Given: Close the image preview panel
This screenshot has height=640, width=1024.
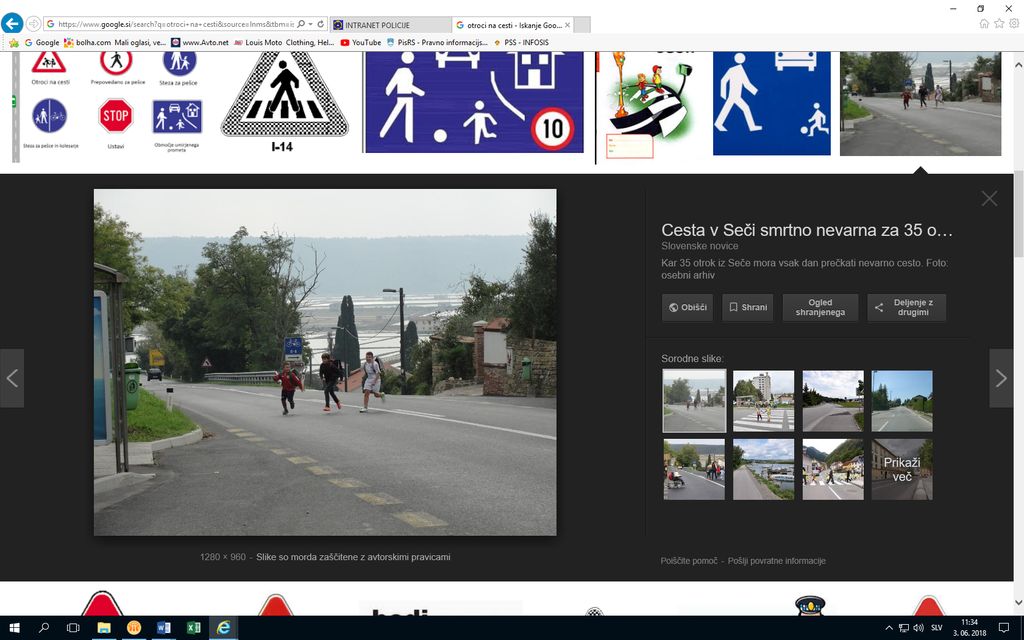Looking at the screenshot, I should pos(989,198).
